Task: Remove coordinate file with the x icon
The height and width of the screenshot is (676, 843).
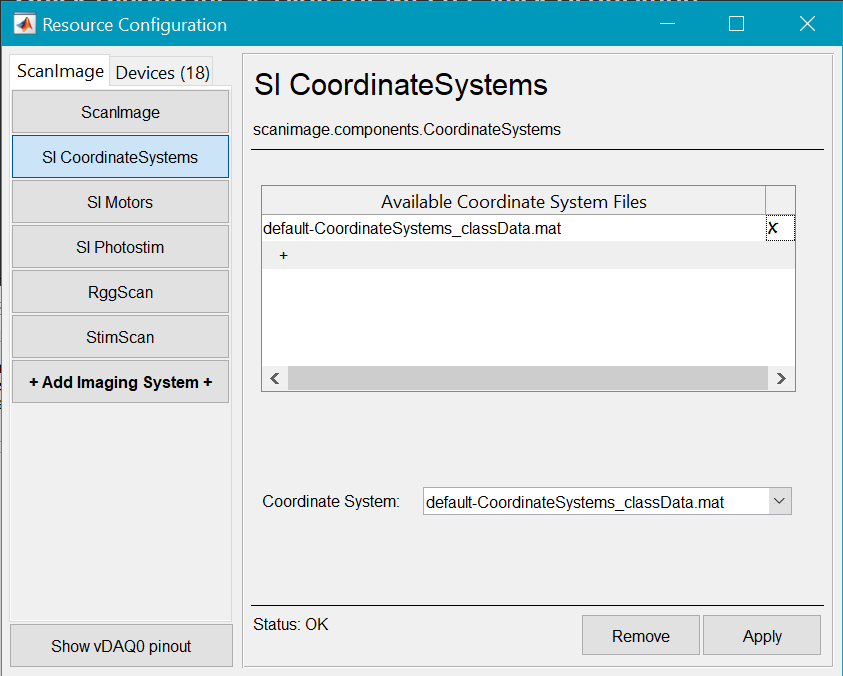Action: [773, 228]
